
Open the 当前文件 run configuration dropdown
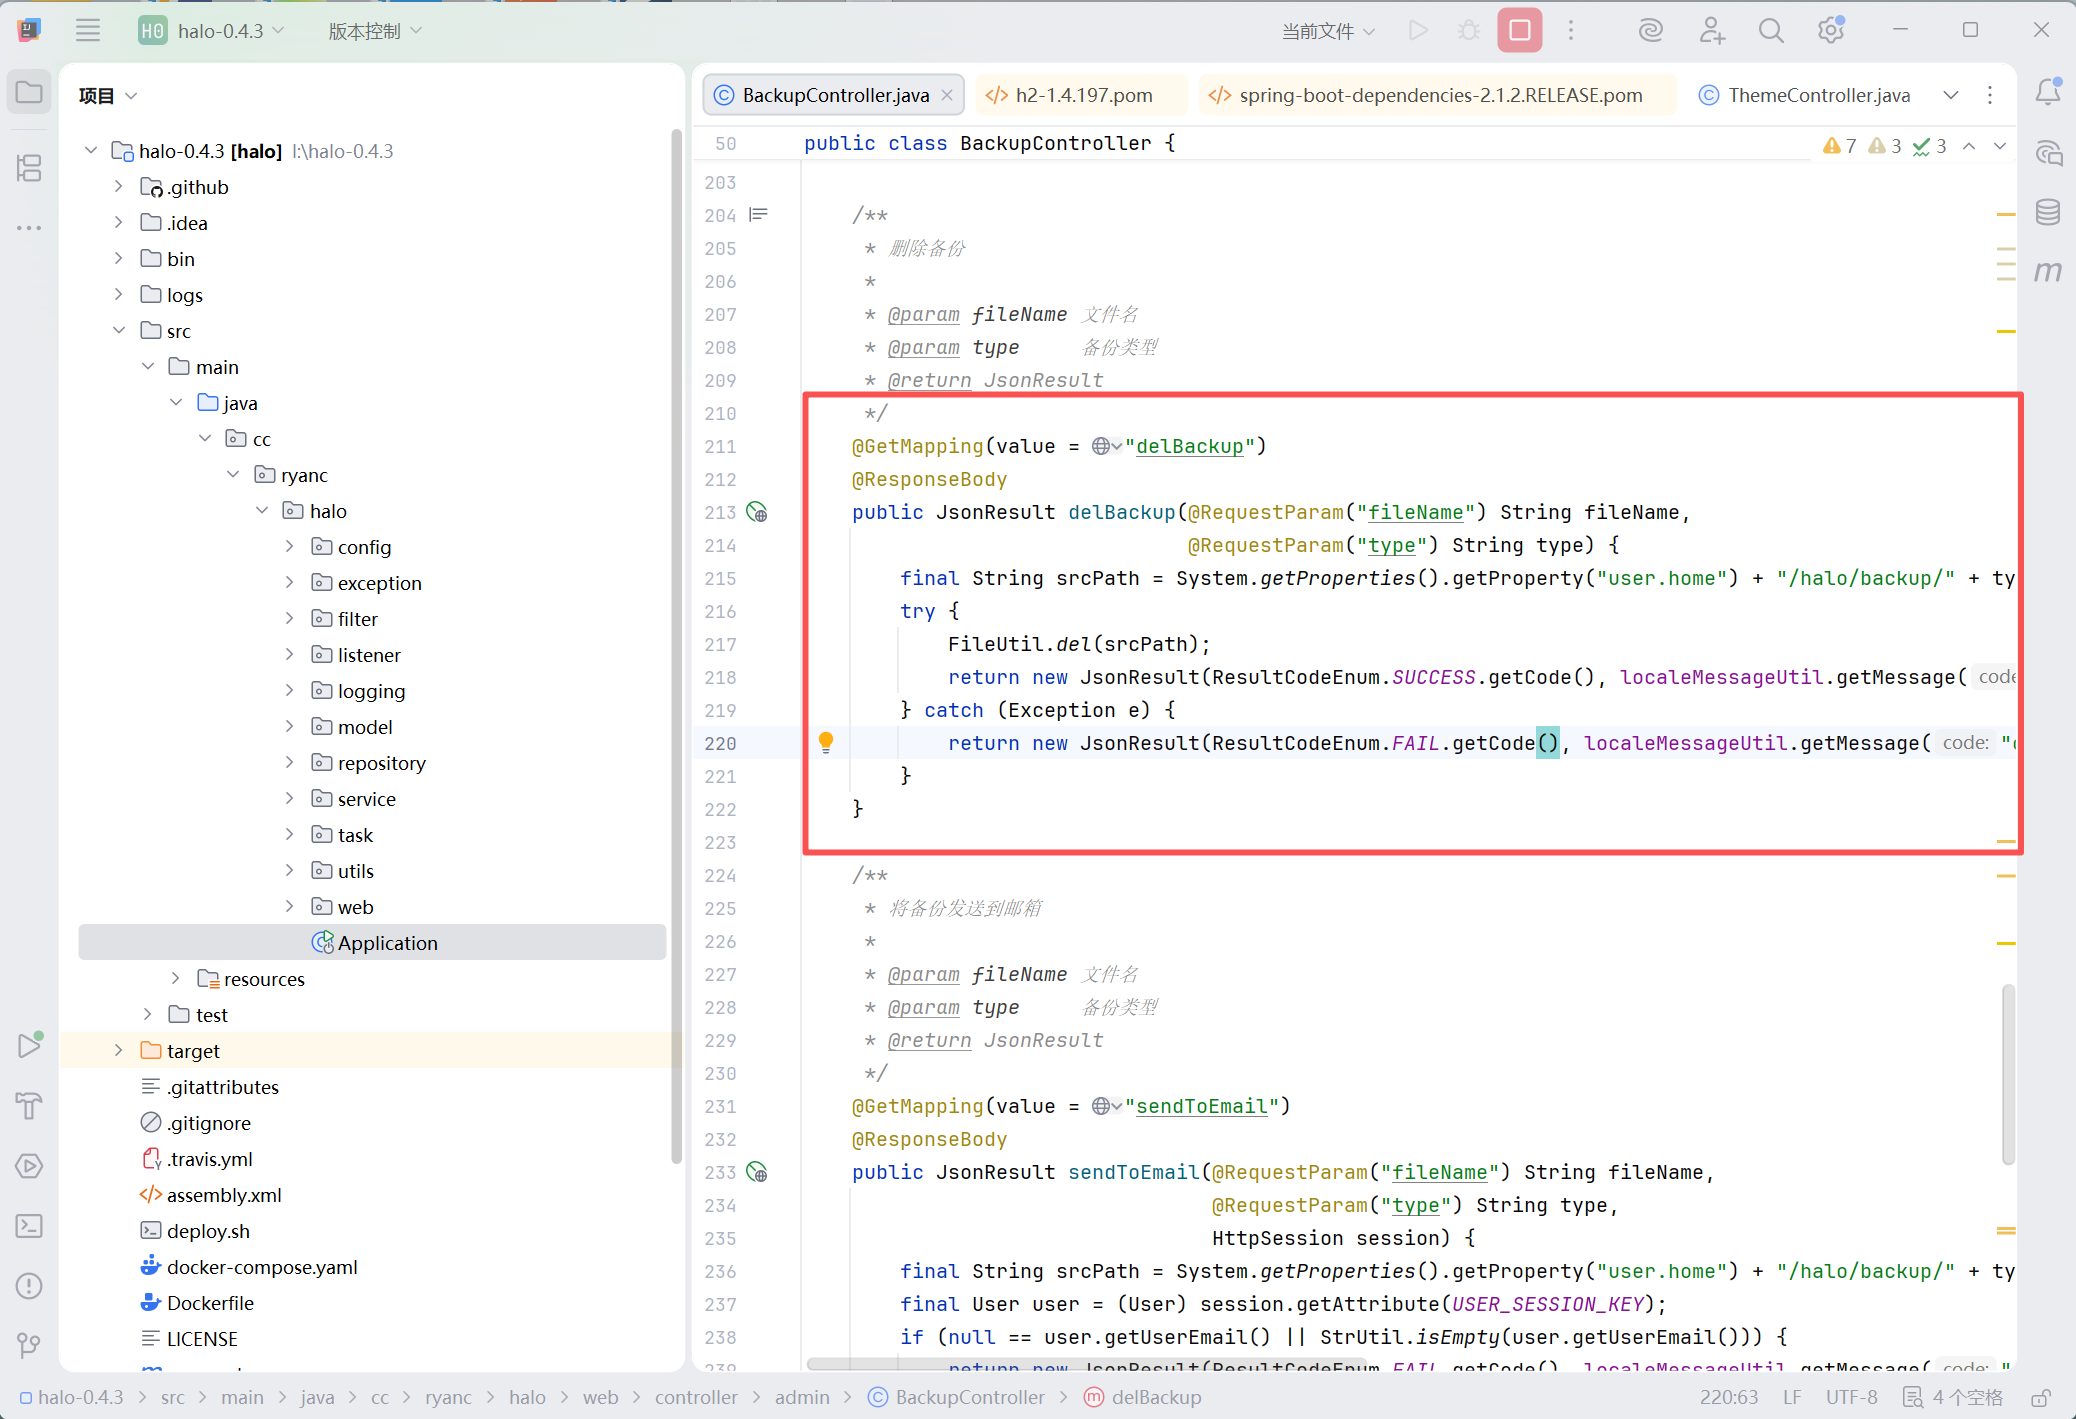pyautogui.click(x=1327, y=31)
